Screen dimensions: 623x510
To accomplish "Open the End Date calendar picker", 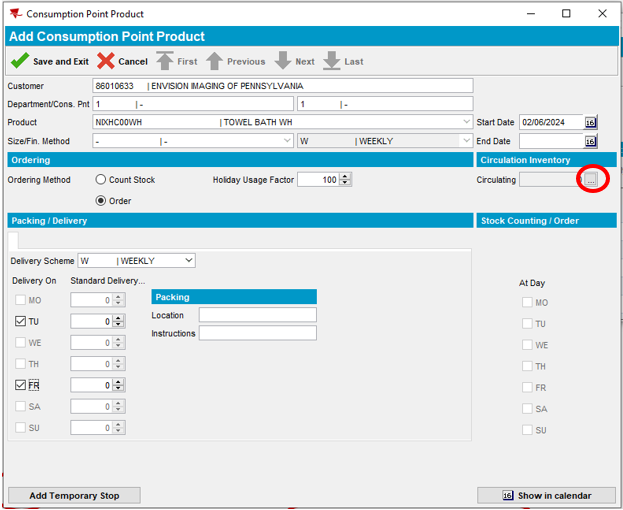I will pos(590,142).
